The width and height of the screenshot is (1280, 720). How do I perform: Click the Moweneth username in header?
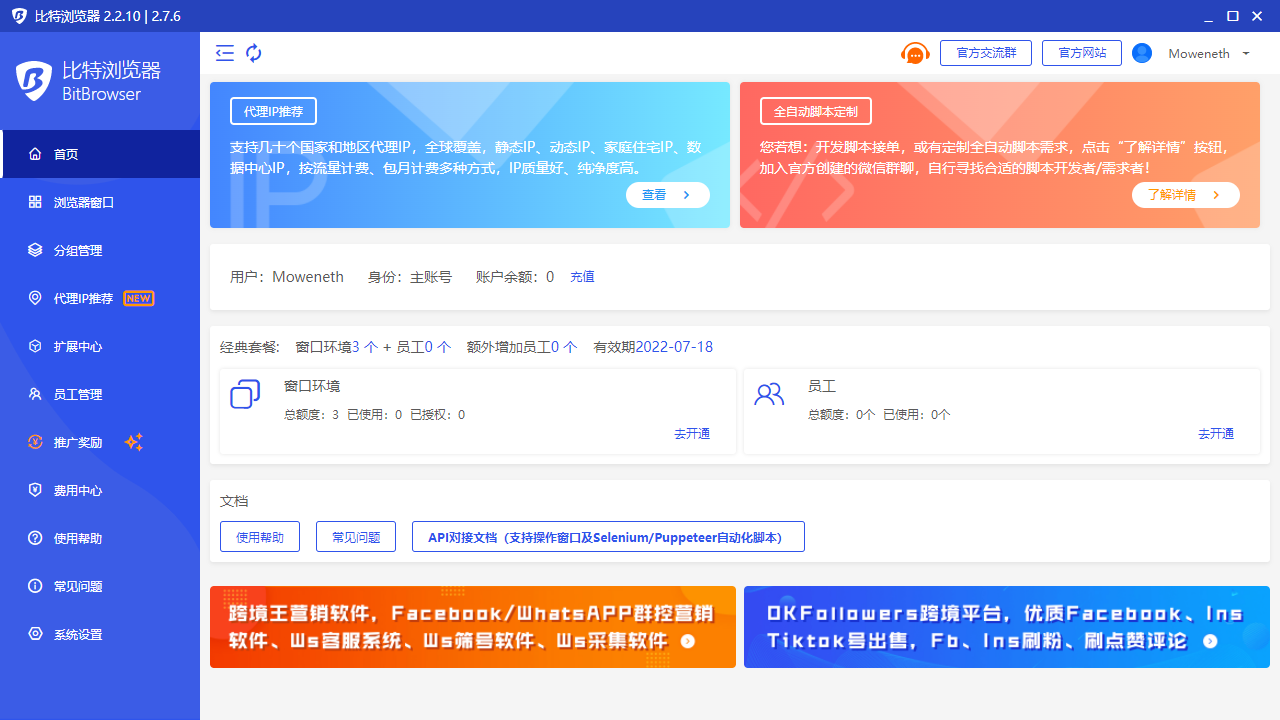tap(1199, 54)
